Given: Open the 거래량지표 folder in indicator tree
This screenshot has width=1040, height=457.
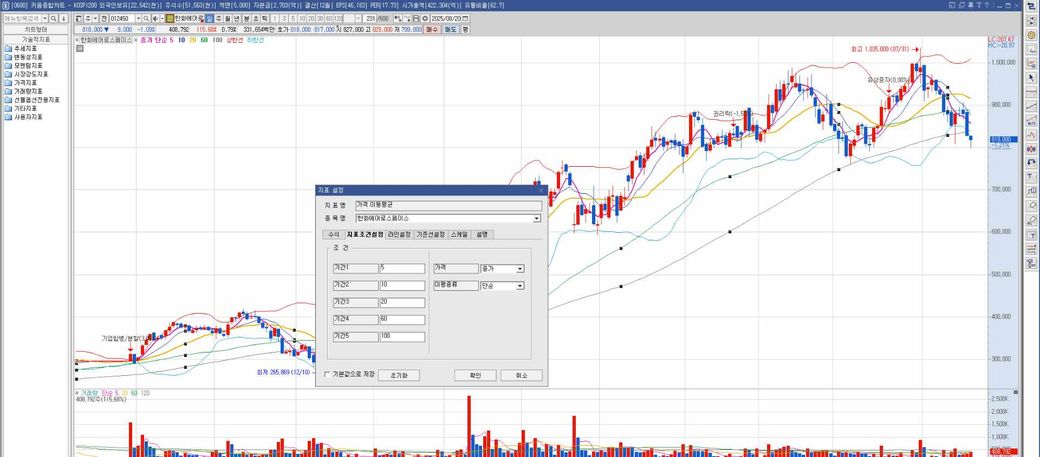Looking at the screenshot, I should (x=28, y=91).
